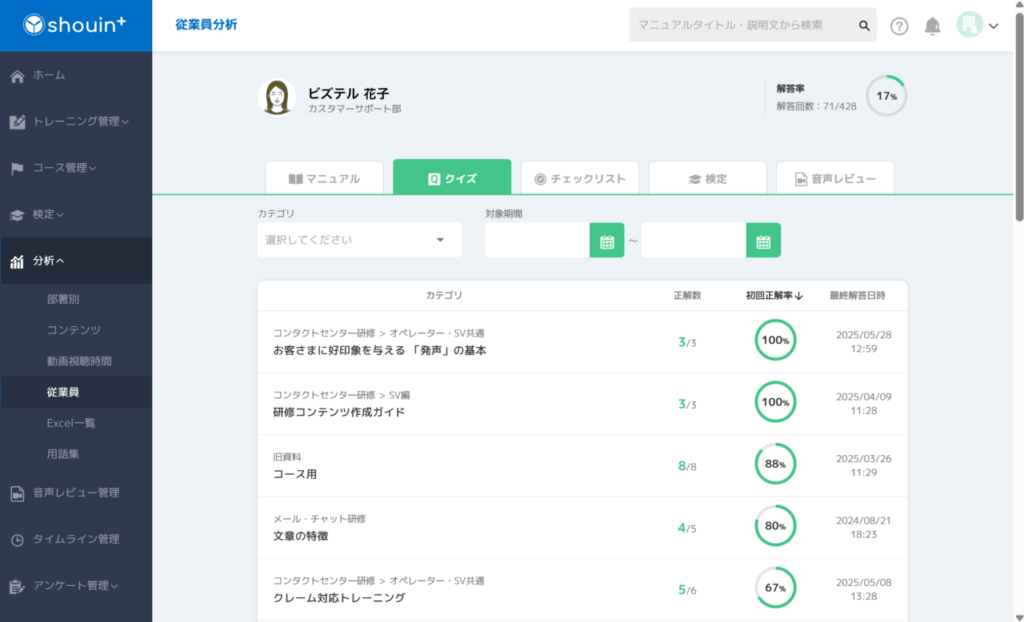Open the user account menu dropdown
The height and width of the screenshot is (622, 1024).
click(x=978, y=27)
